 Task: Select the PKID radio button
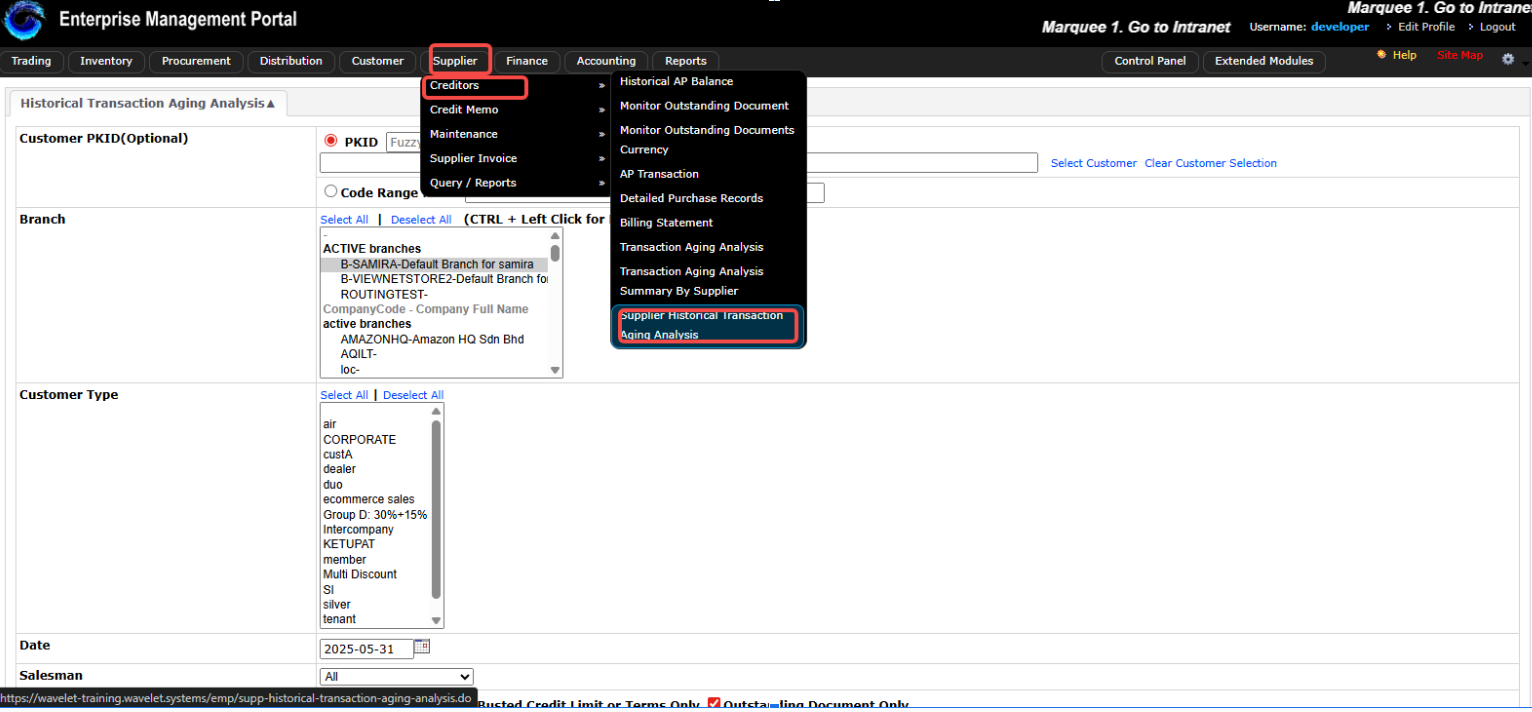(x=330, y=140)
